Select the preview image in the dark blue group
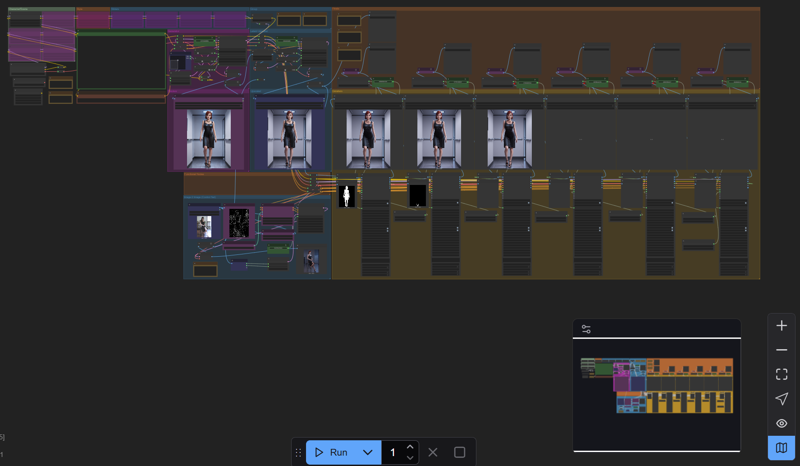This screenshot has width=800, height=466. tap(289, 139)
